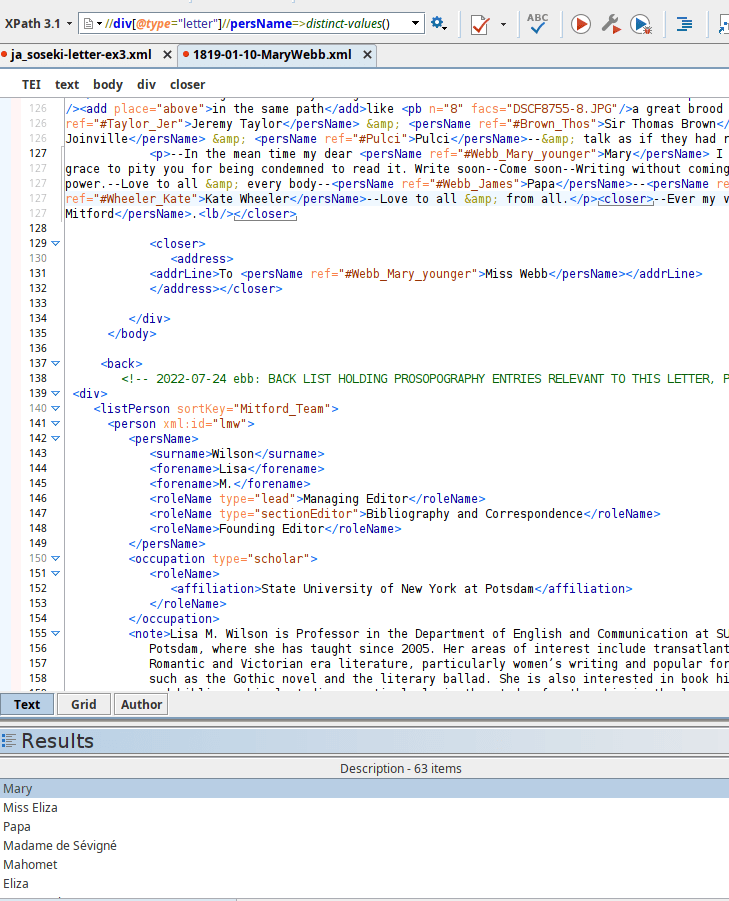The image size is (729, 901).
Task: Click State University of New York affiliation text
Action: [x=398, y=588]
